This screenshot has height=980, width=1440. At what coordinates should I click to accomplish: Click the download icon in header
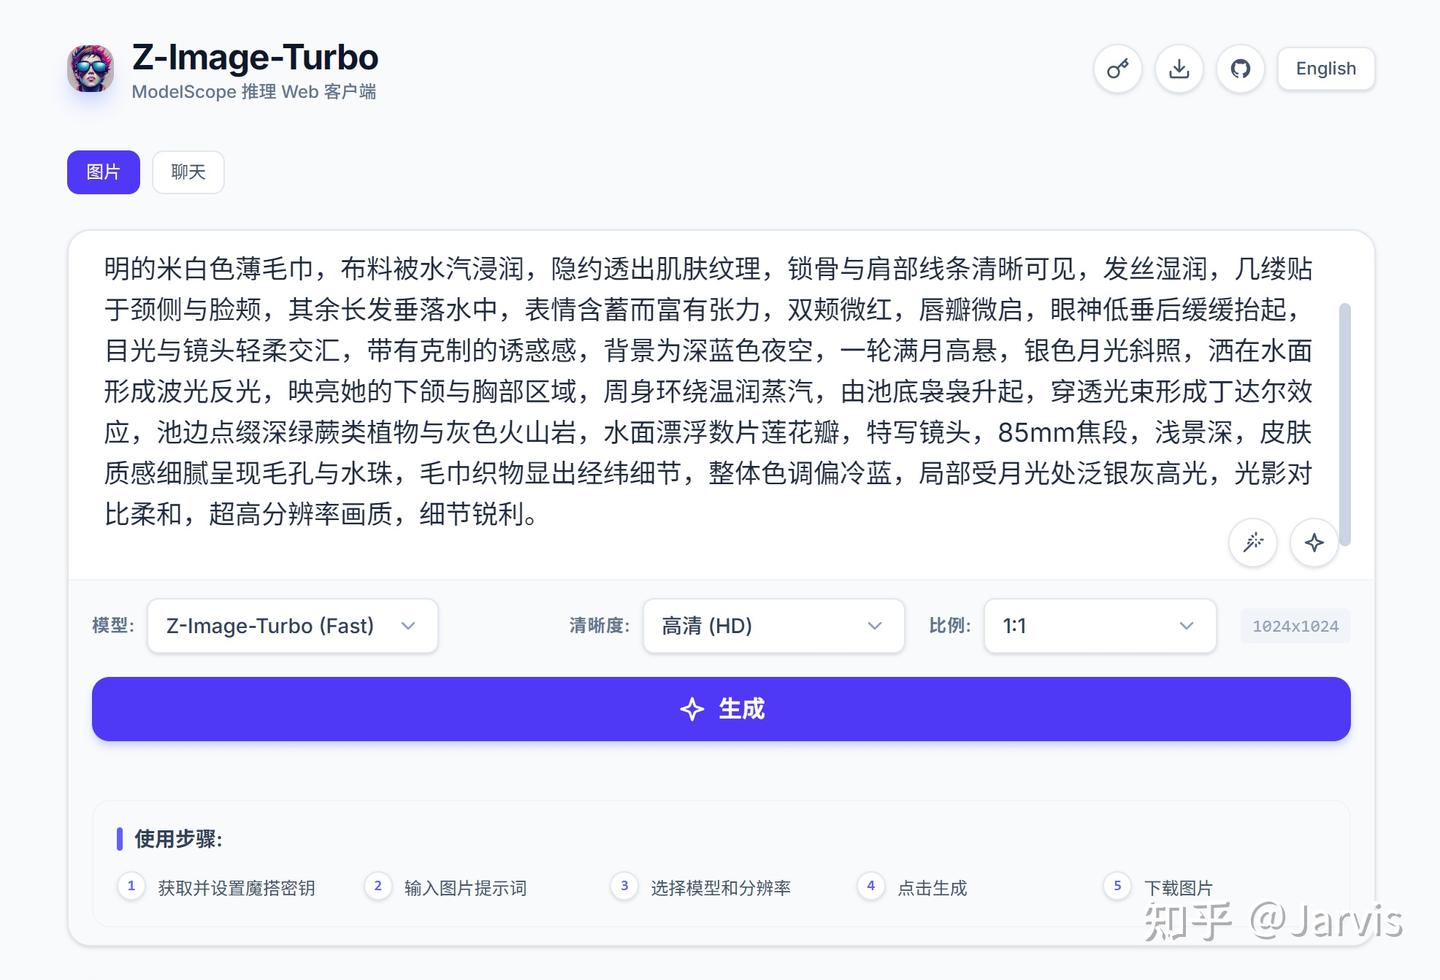(x=1179, y=69)
